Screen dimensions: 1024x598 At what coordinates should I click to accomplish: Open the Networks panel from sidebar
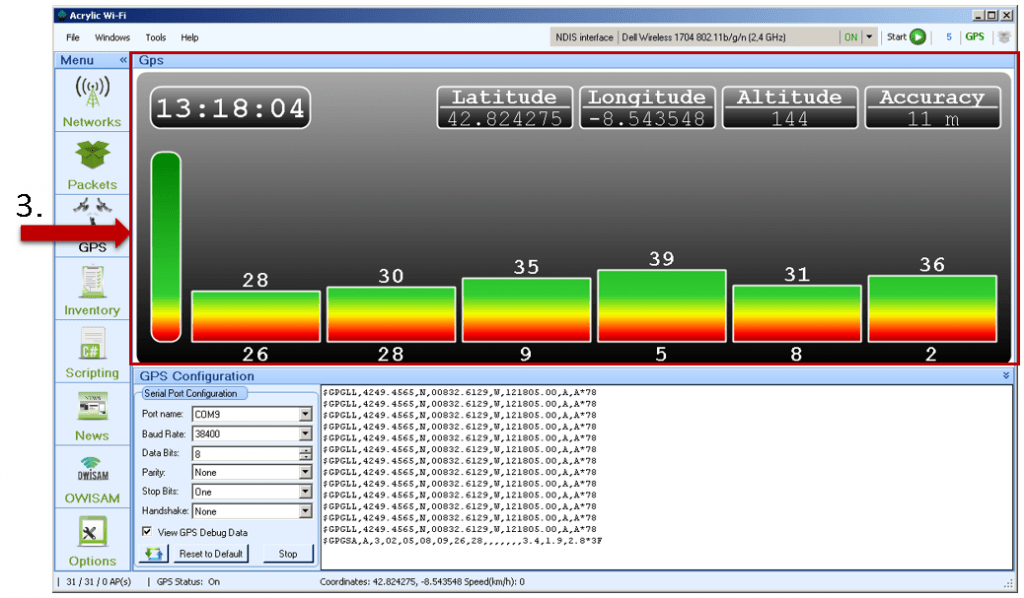(92, 101)
